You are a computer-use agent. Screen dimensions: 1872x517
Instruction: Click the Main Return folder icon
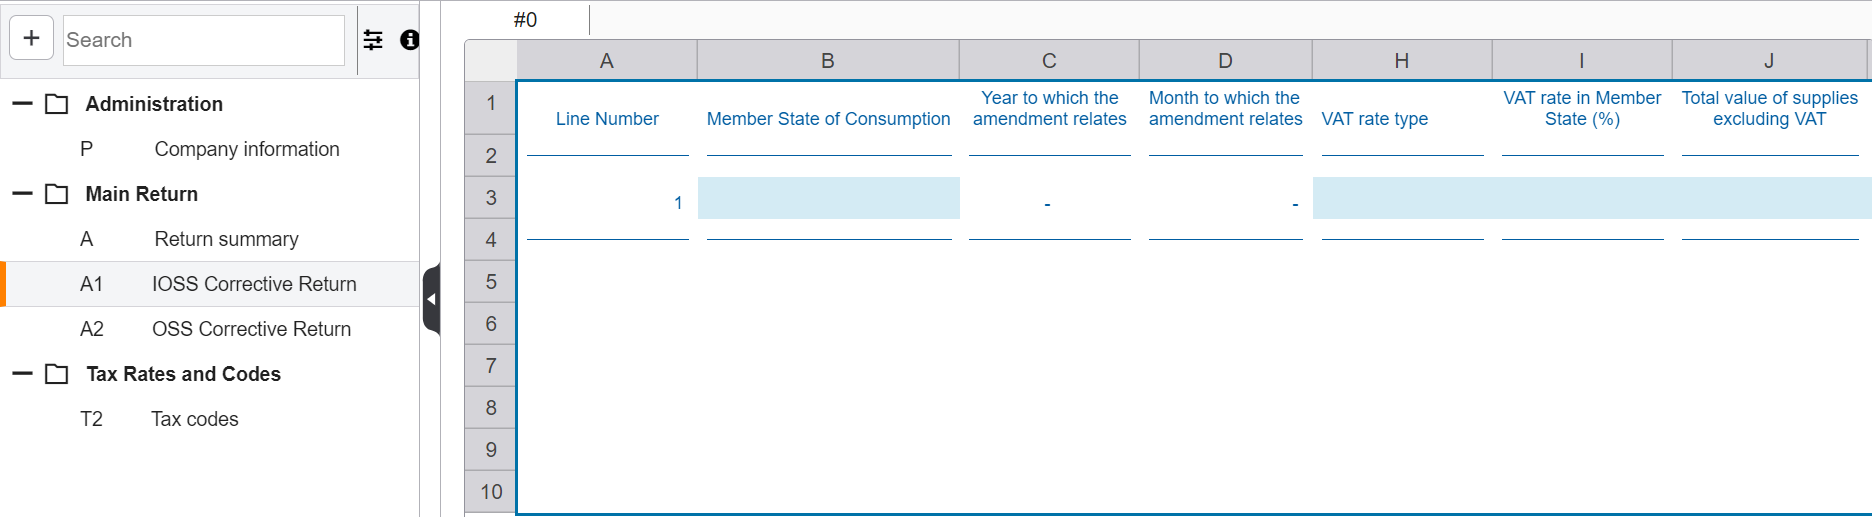click(57, 194)
